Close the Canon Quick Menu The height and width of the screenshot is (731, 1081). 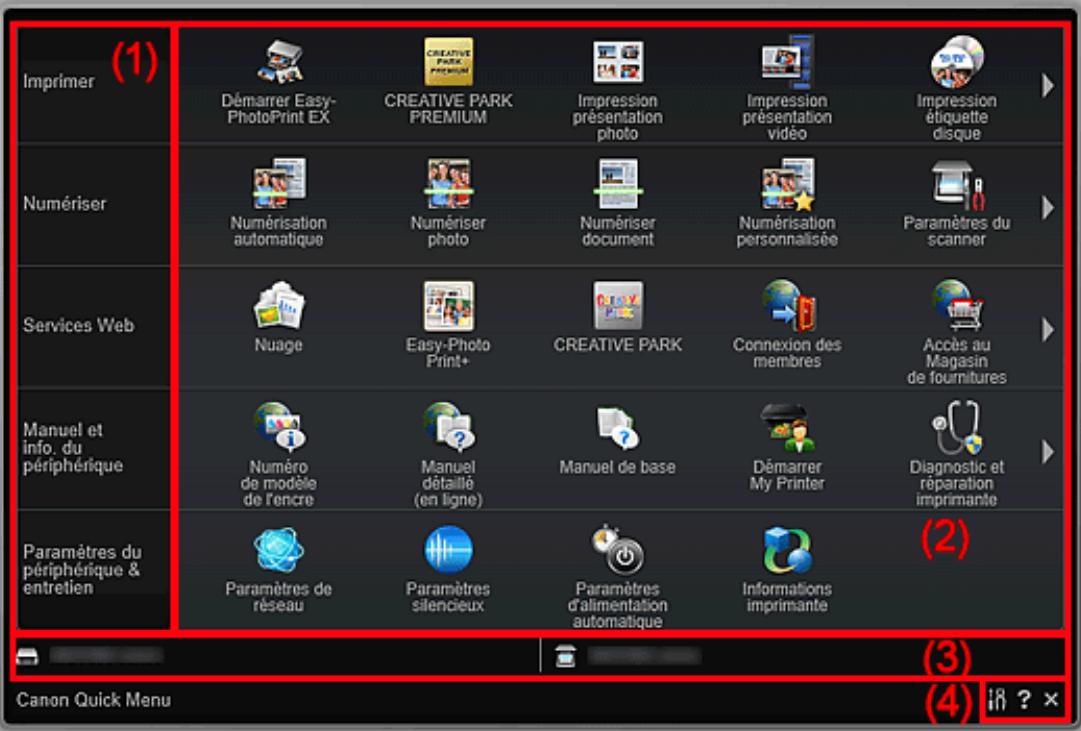[x=1051, y=700]
